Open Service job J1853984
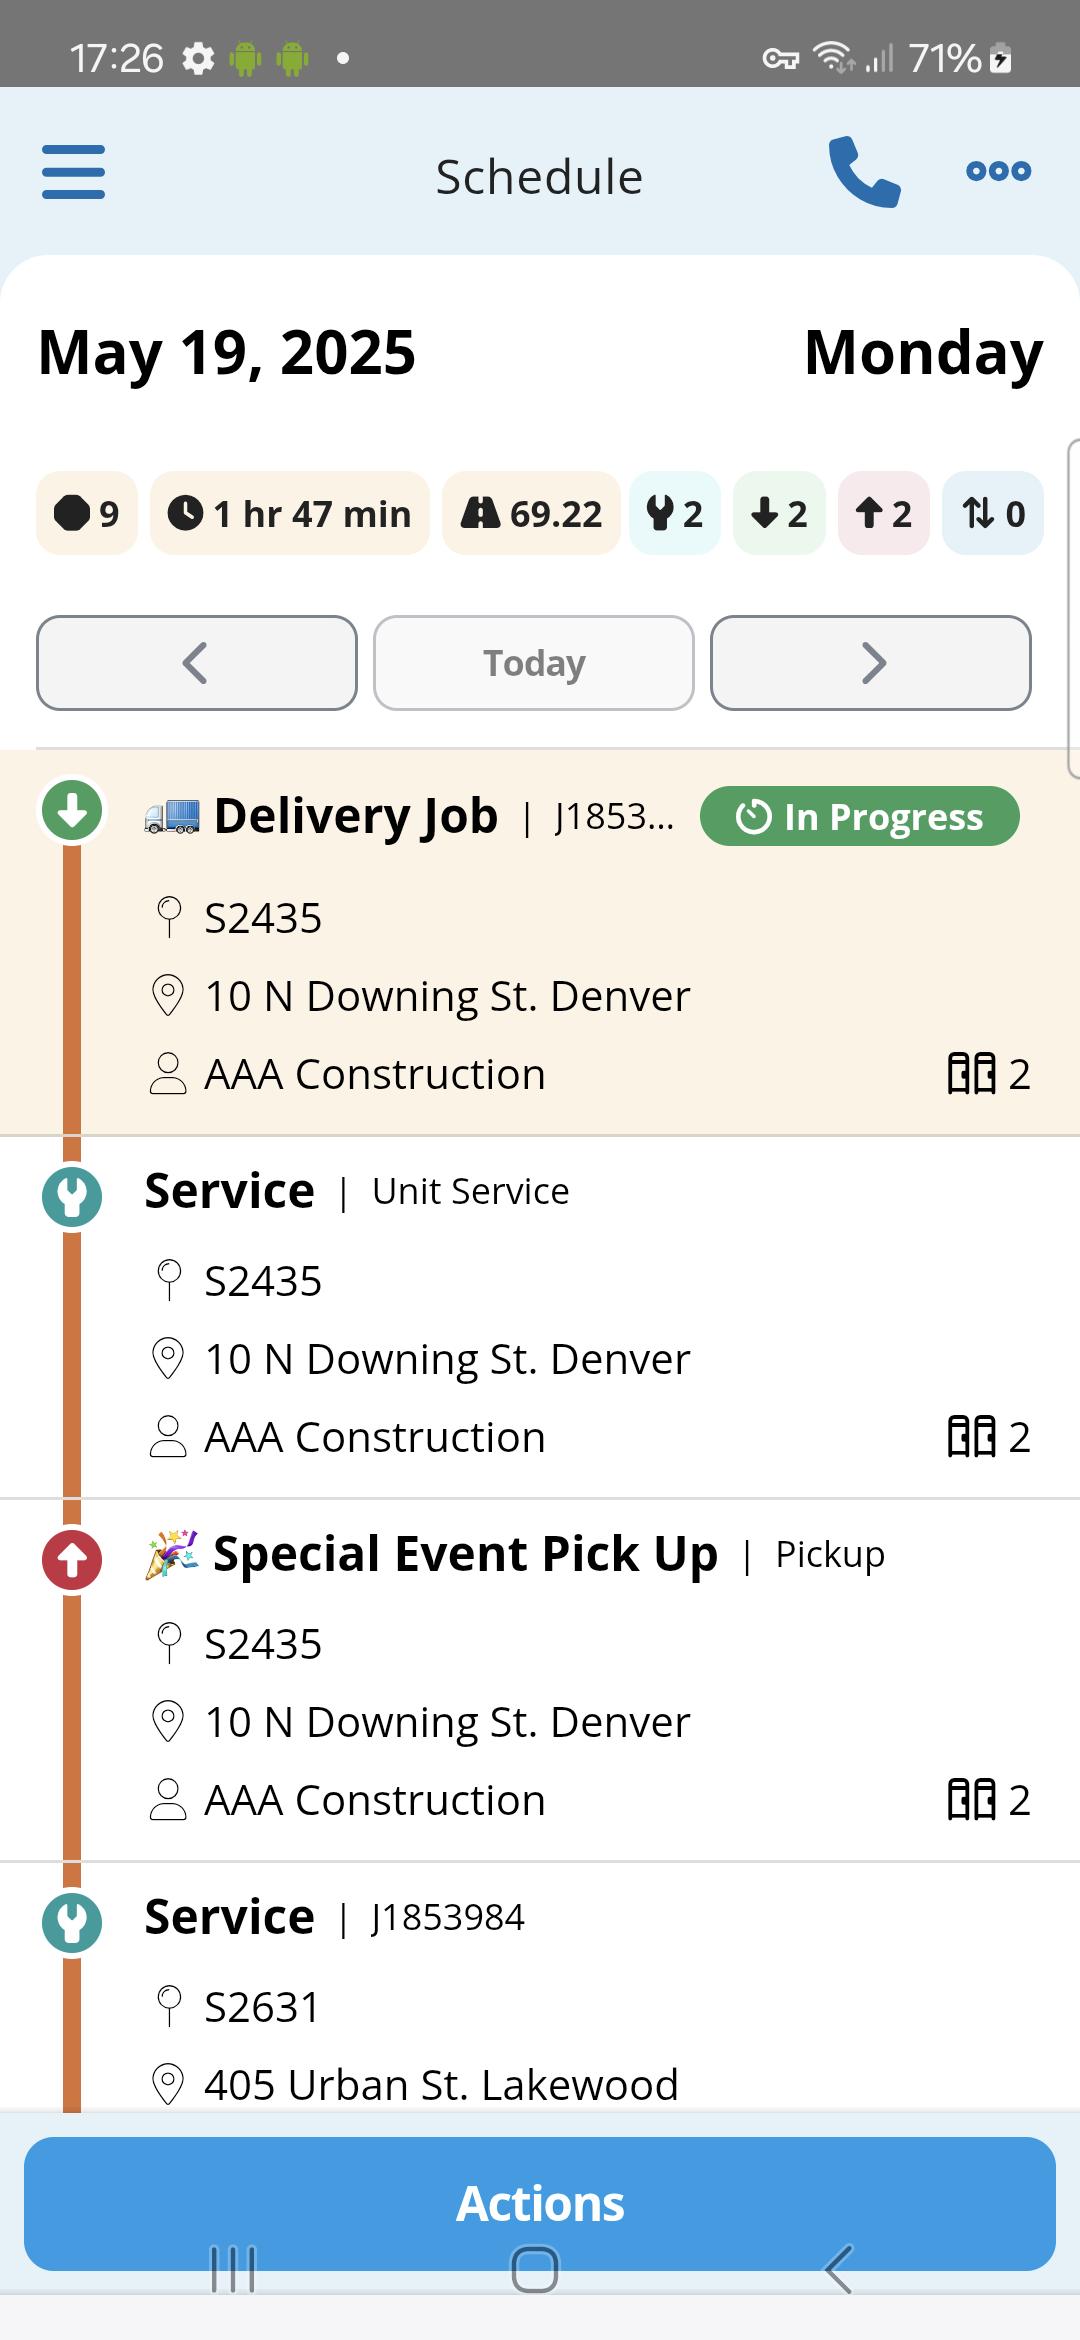1080x2340 pixels. 540,1987
